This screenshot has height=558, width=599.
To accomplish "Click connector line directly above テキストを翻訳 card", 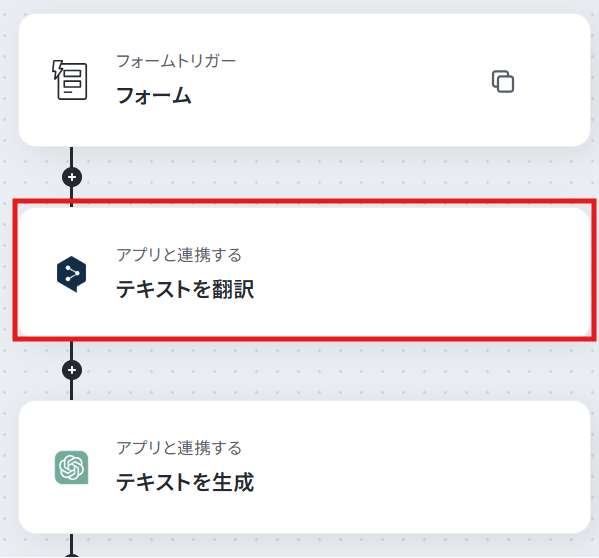I will pos(71,197).
